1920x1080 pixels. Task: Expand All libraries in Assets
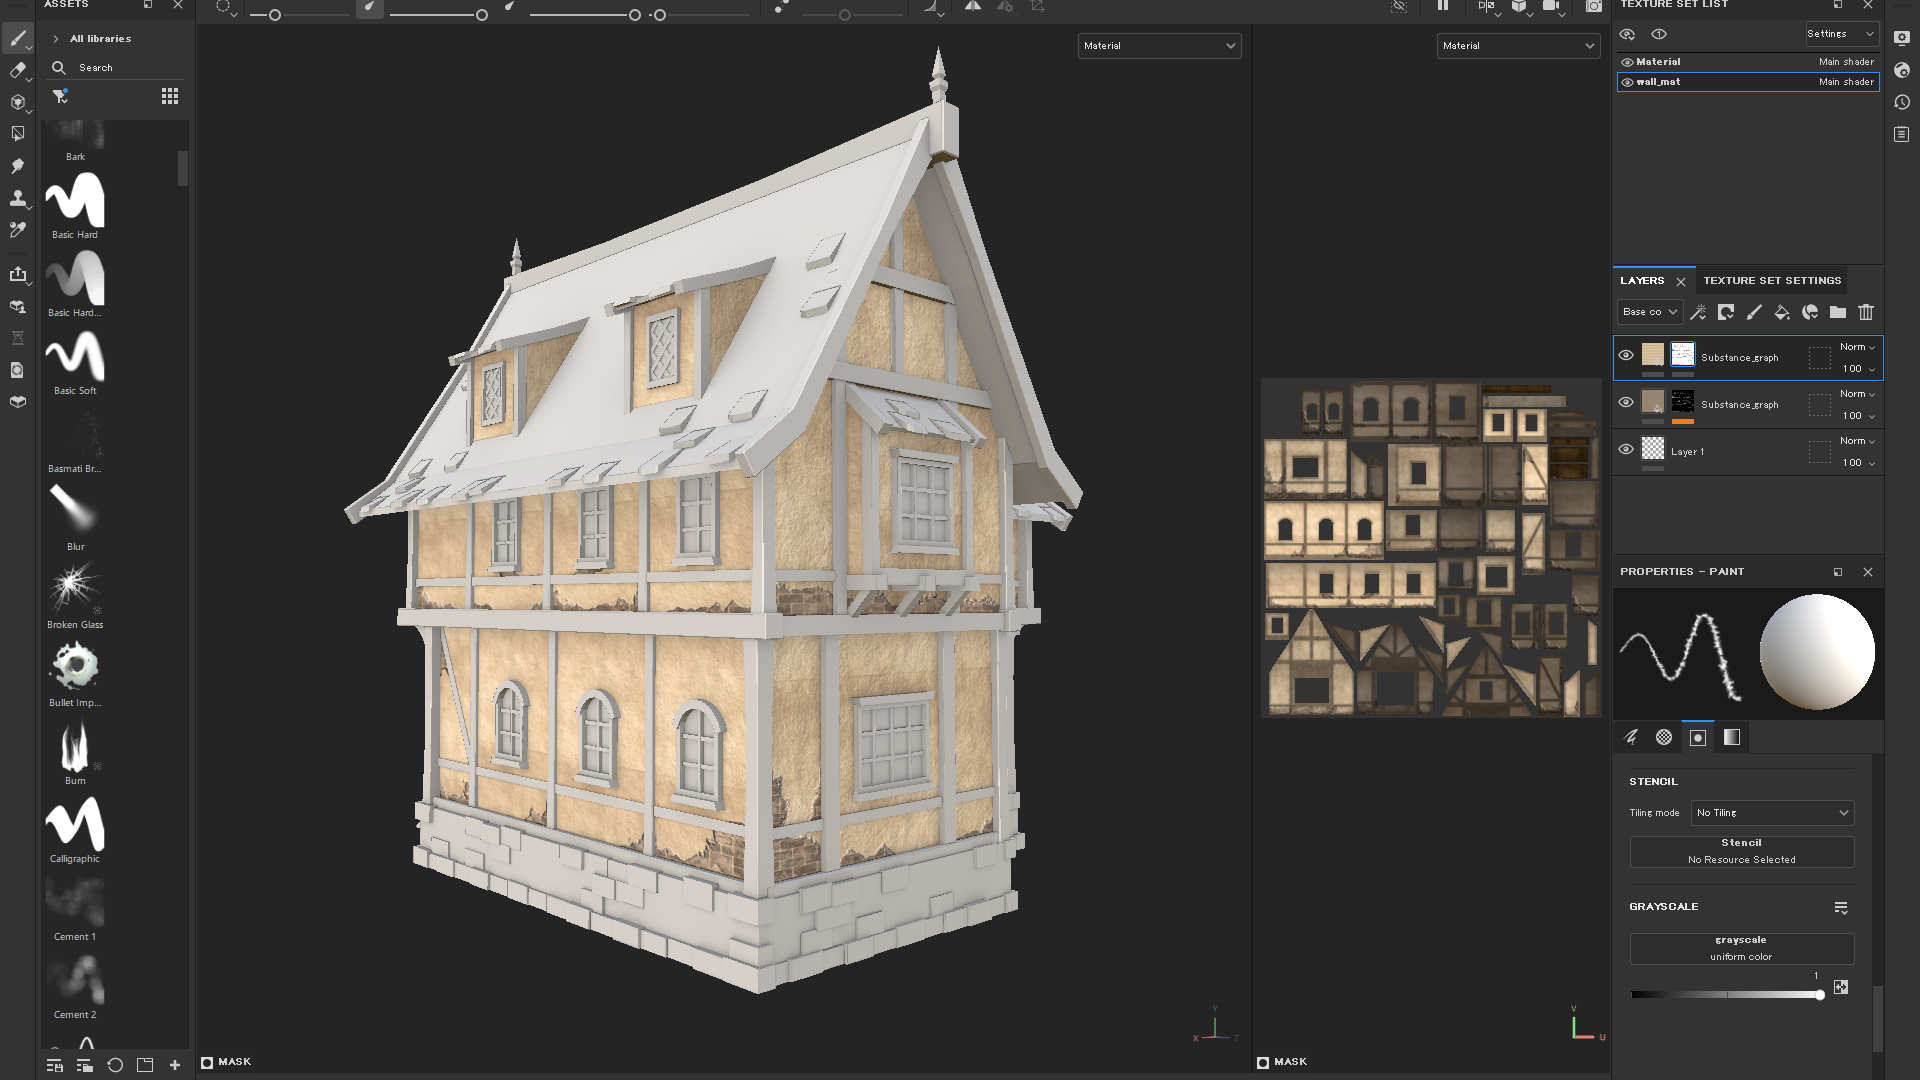tap(55, 39)
